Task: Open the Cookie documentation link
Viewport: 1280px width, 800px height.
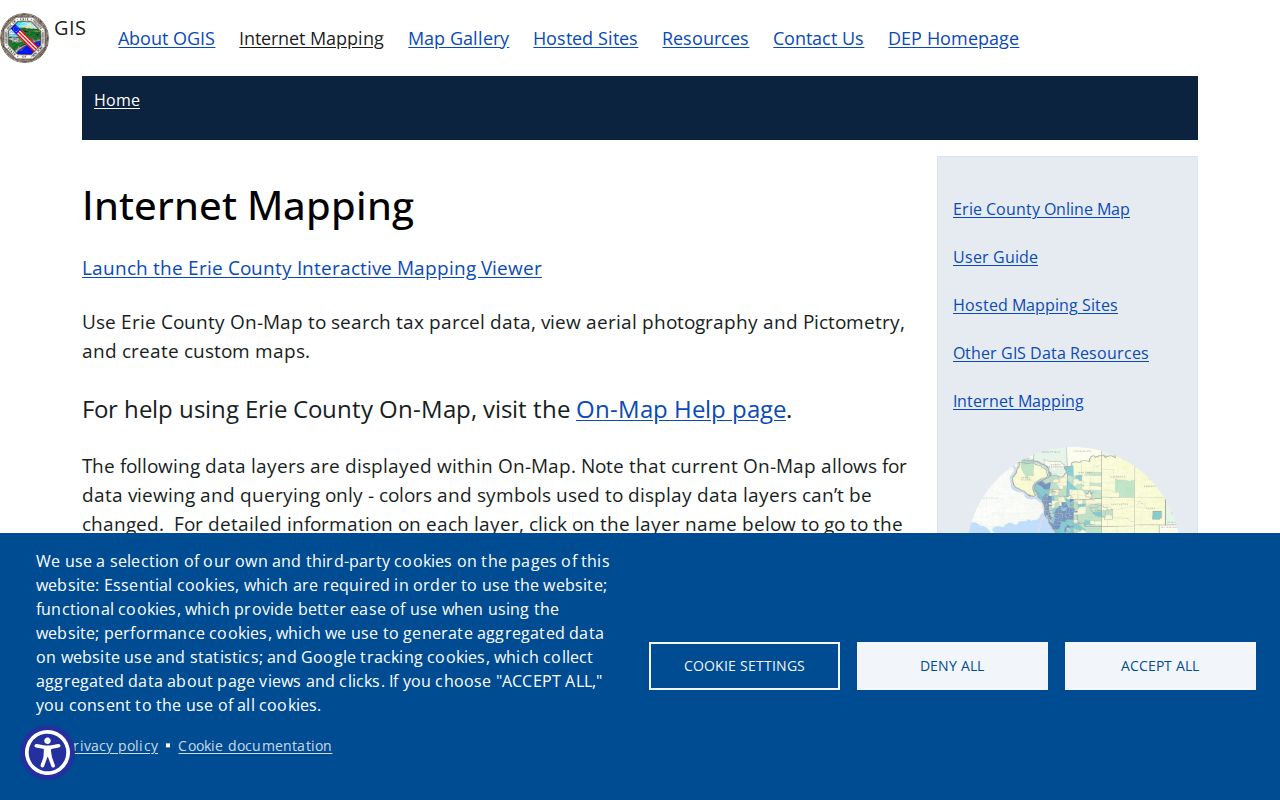Action: [x=255, y=746]
